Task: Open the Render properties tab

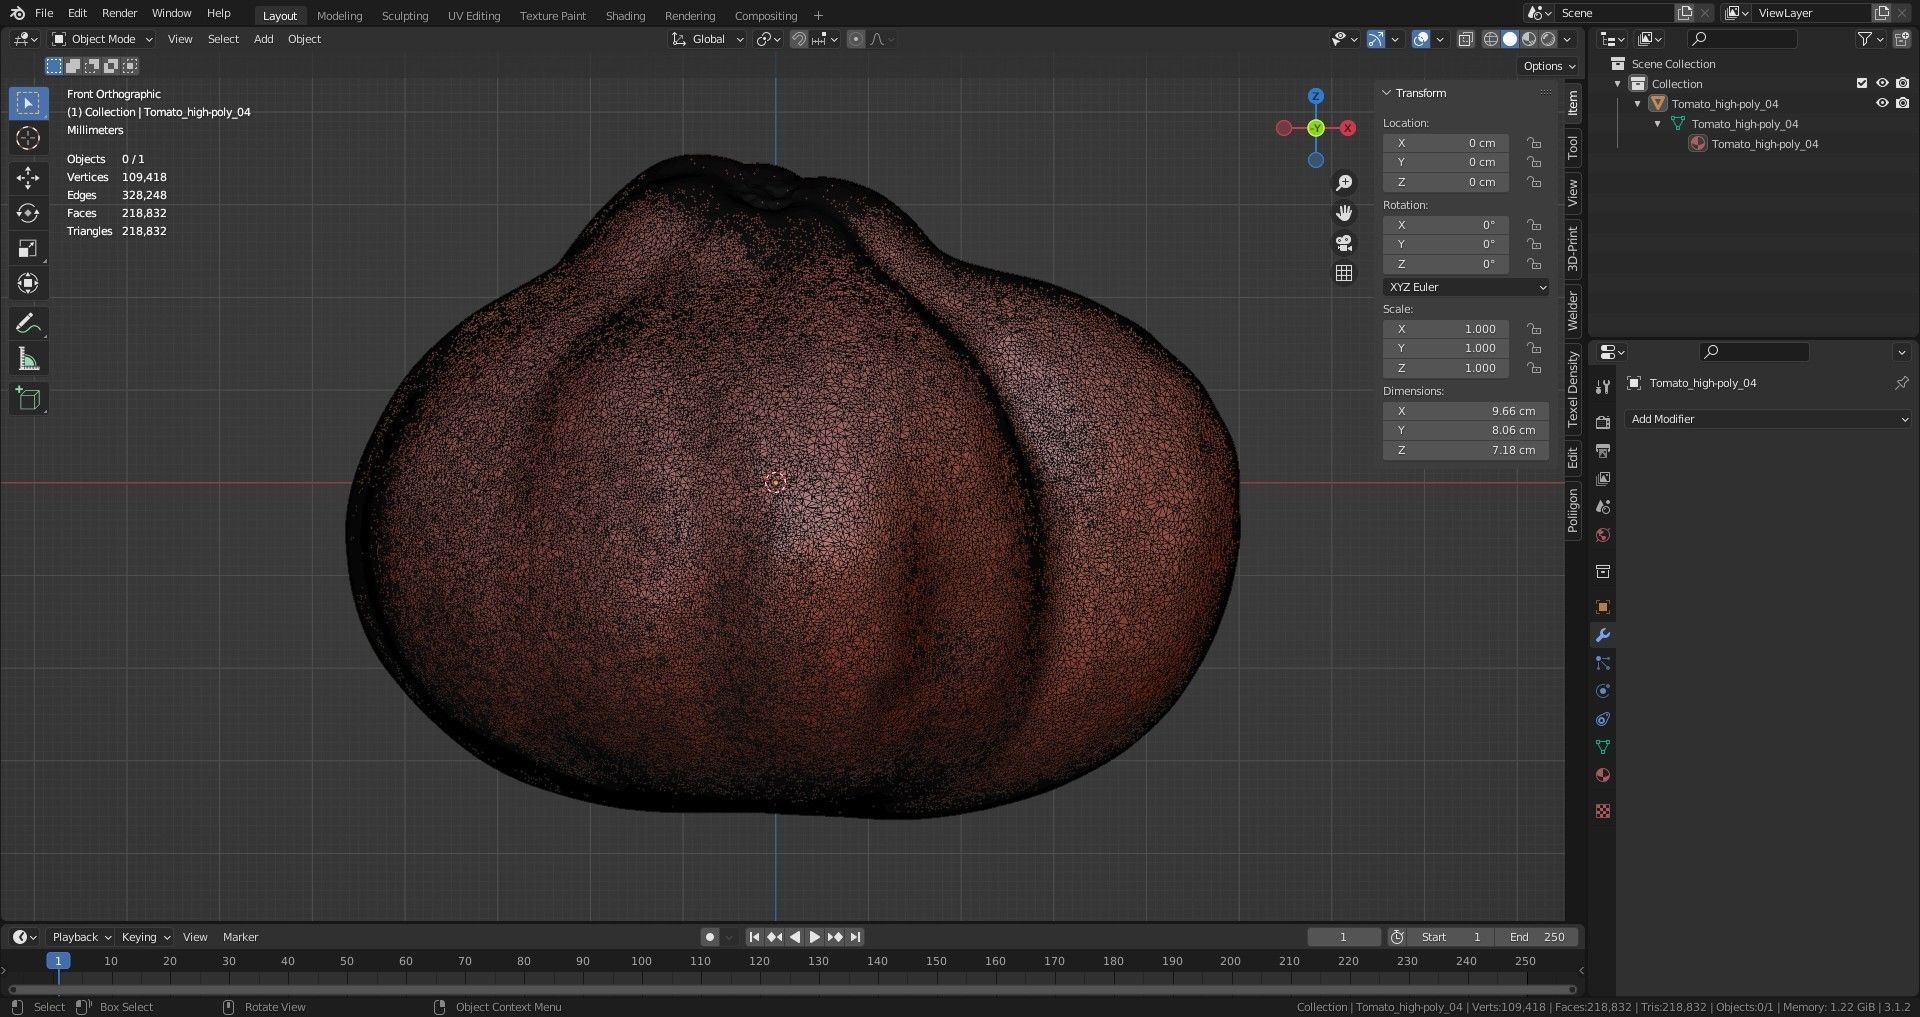Action: pos(1603,423)
